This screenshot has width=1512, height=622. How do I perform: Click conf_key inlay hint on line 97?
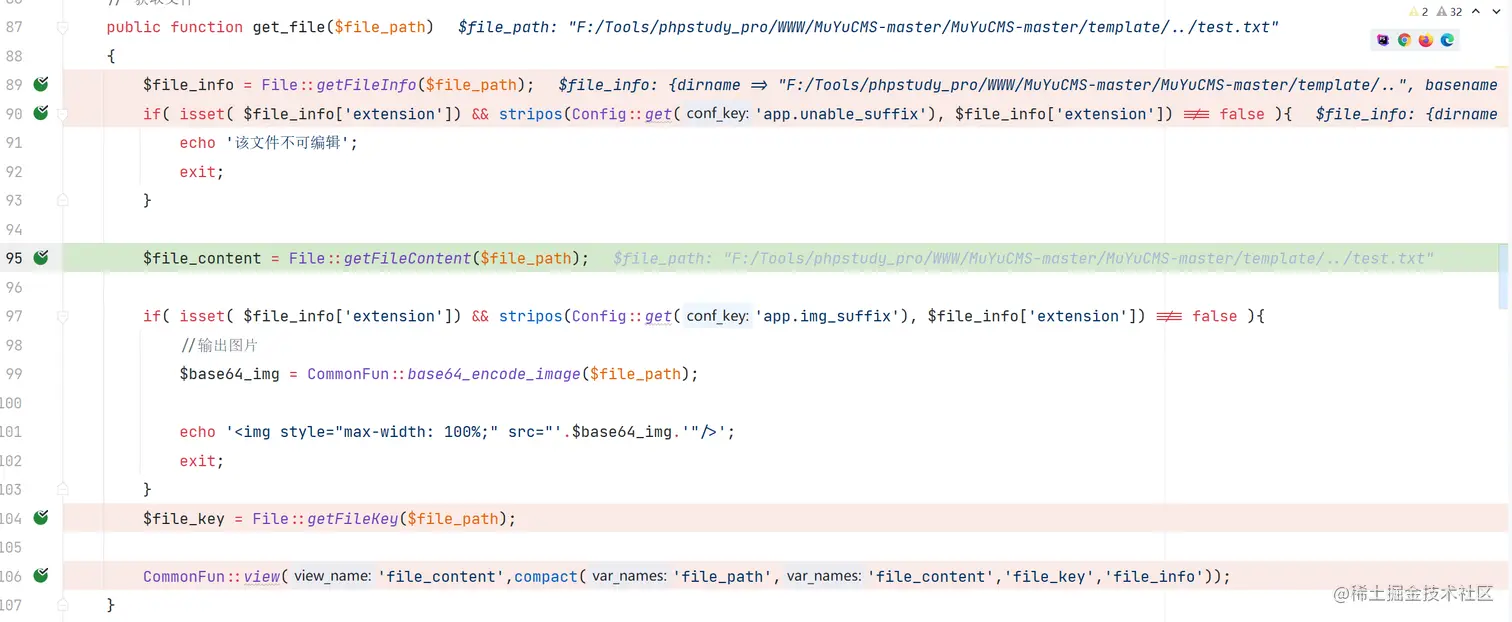(x=717, y=316)
